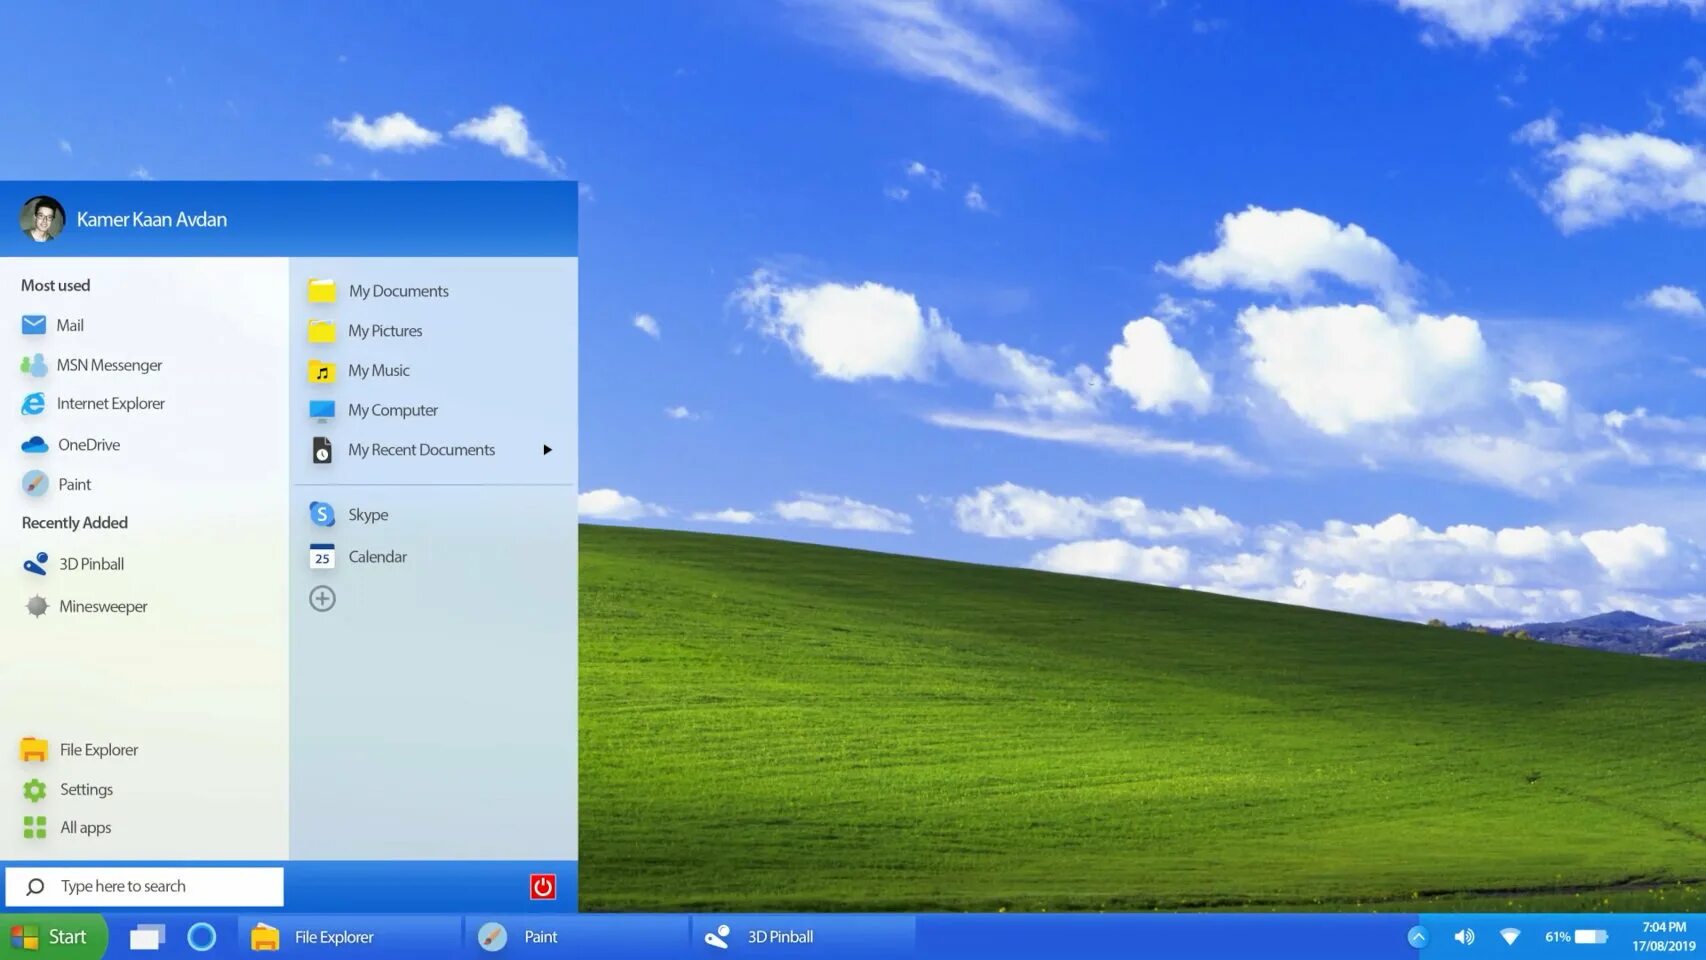This screenshot has width=1706, height=960.
Task: Show All apps
Action: click(x=86, y=827)
